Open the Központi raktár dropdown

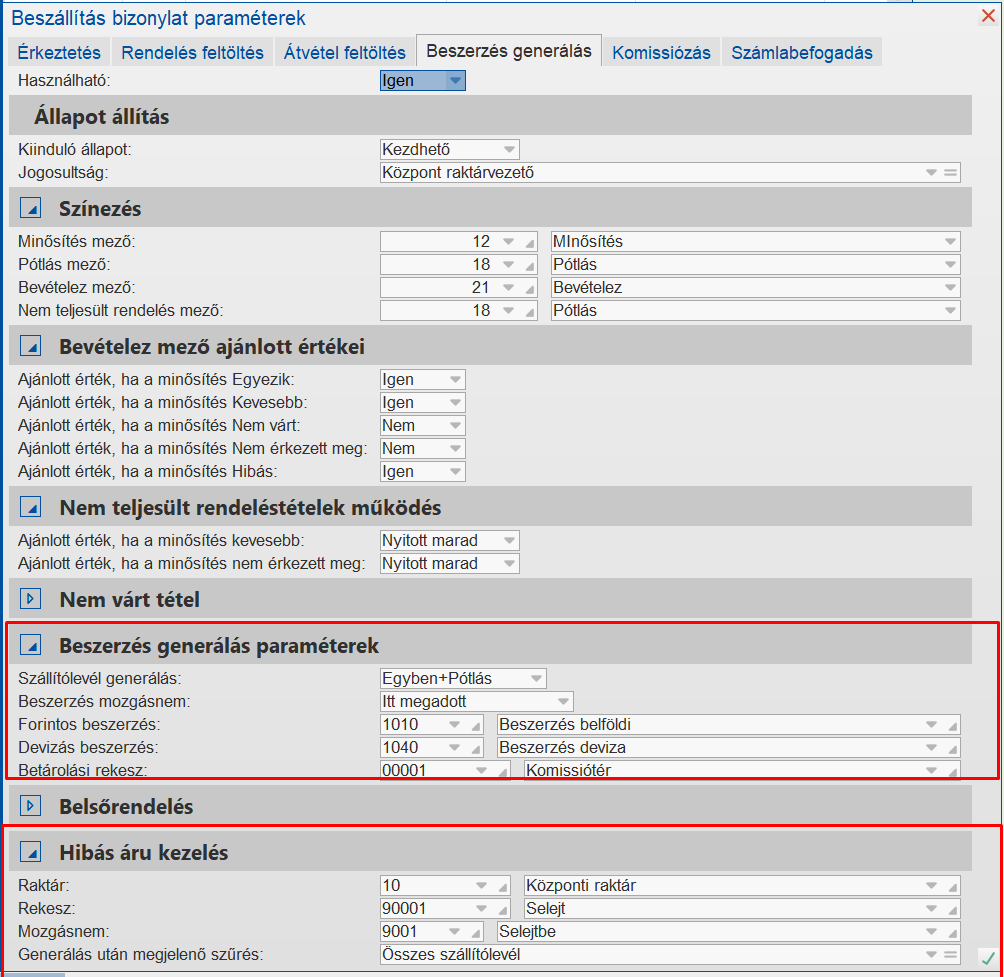(931, 886)
